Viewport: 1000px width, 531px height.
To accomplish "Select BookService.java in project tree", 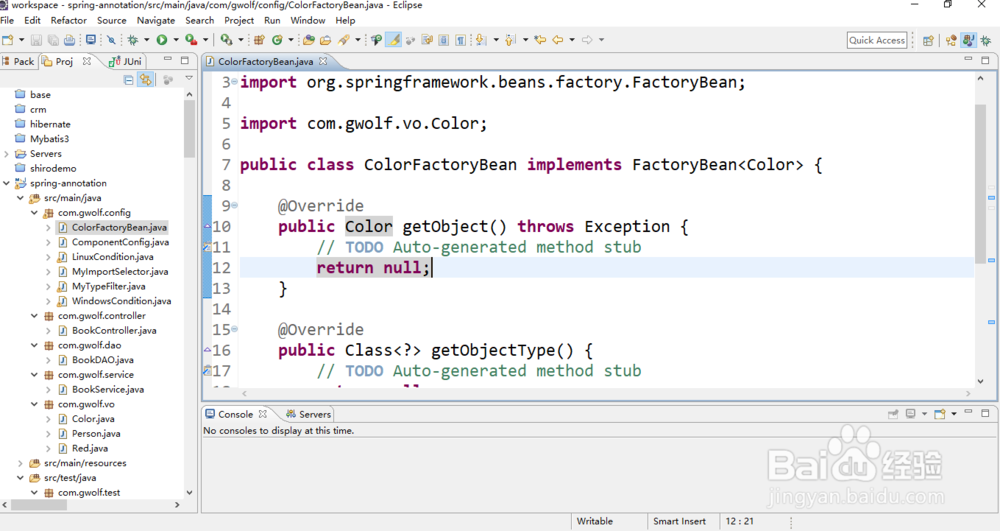I will pyautogui.click(x=108, y=389).
